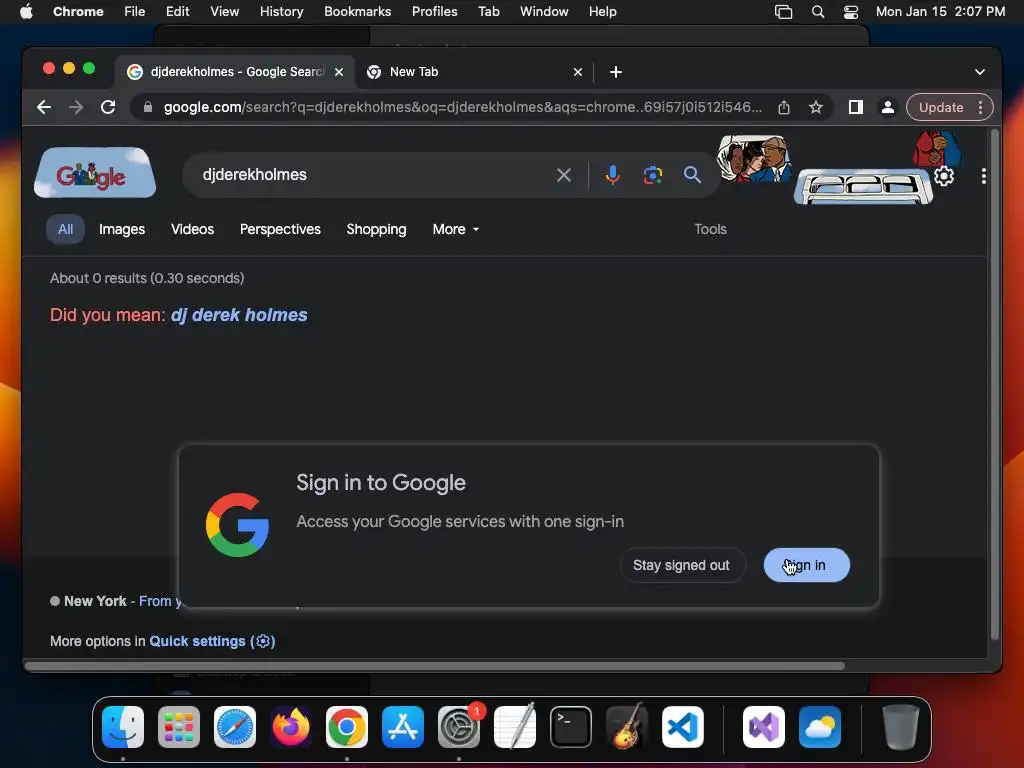The width and height of the screenshot is (1024, 768).
Task: Start voice search with the microphone
Action: [613, 175]
